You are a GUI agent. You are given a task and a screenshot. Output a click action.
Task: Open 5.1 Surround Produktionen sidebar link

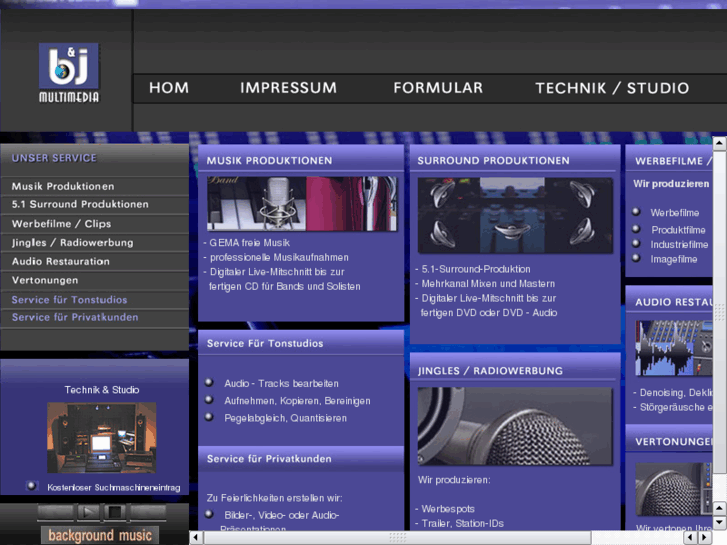[x=80, y=204]
